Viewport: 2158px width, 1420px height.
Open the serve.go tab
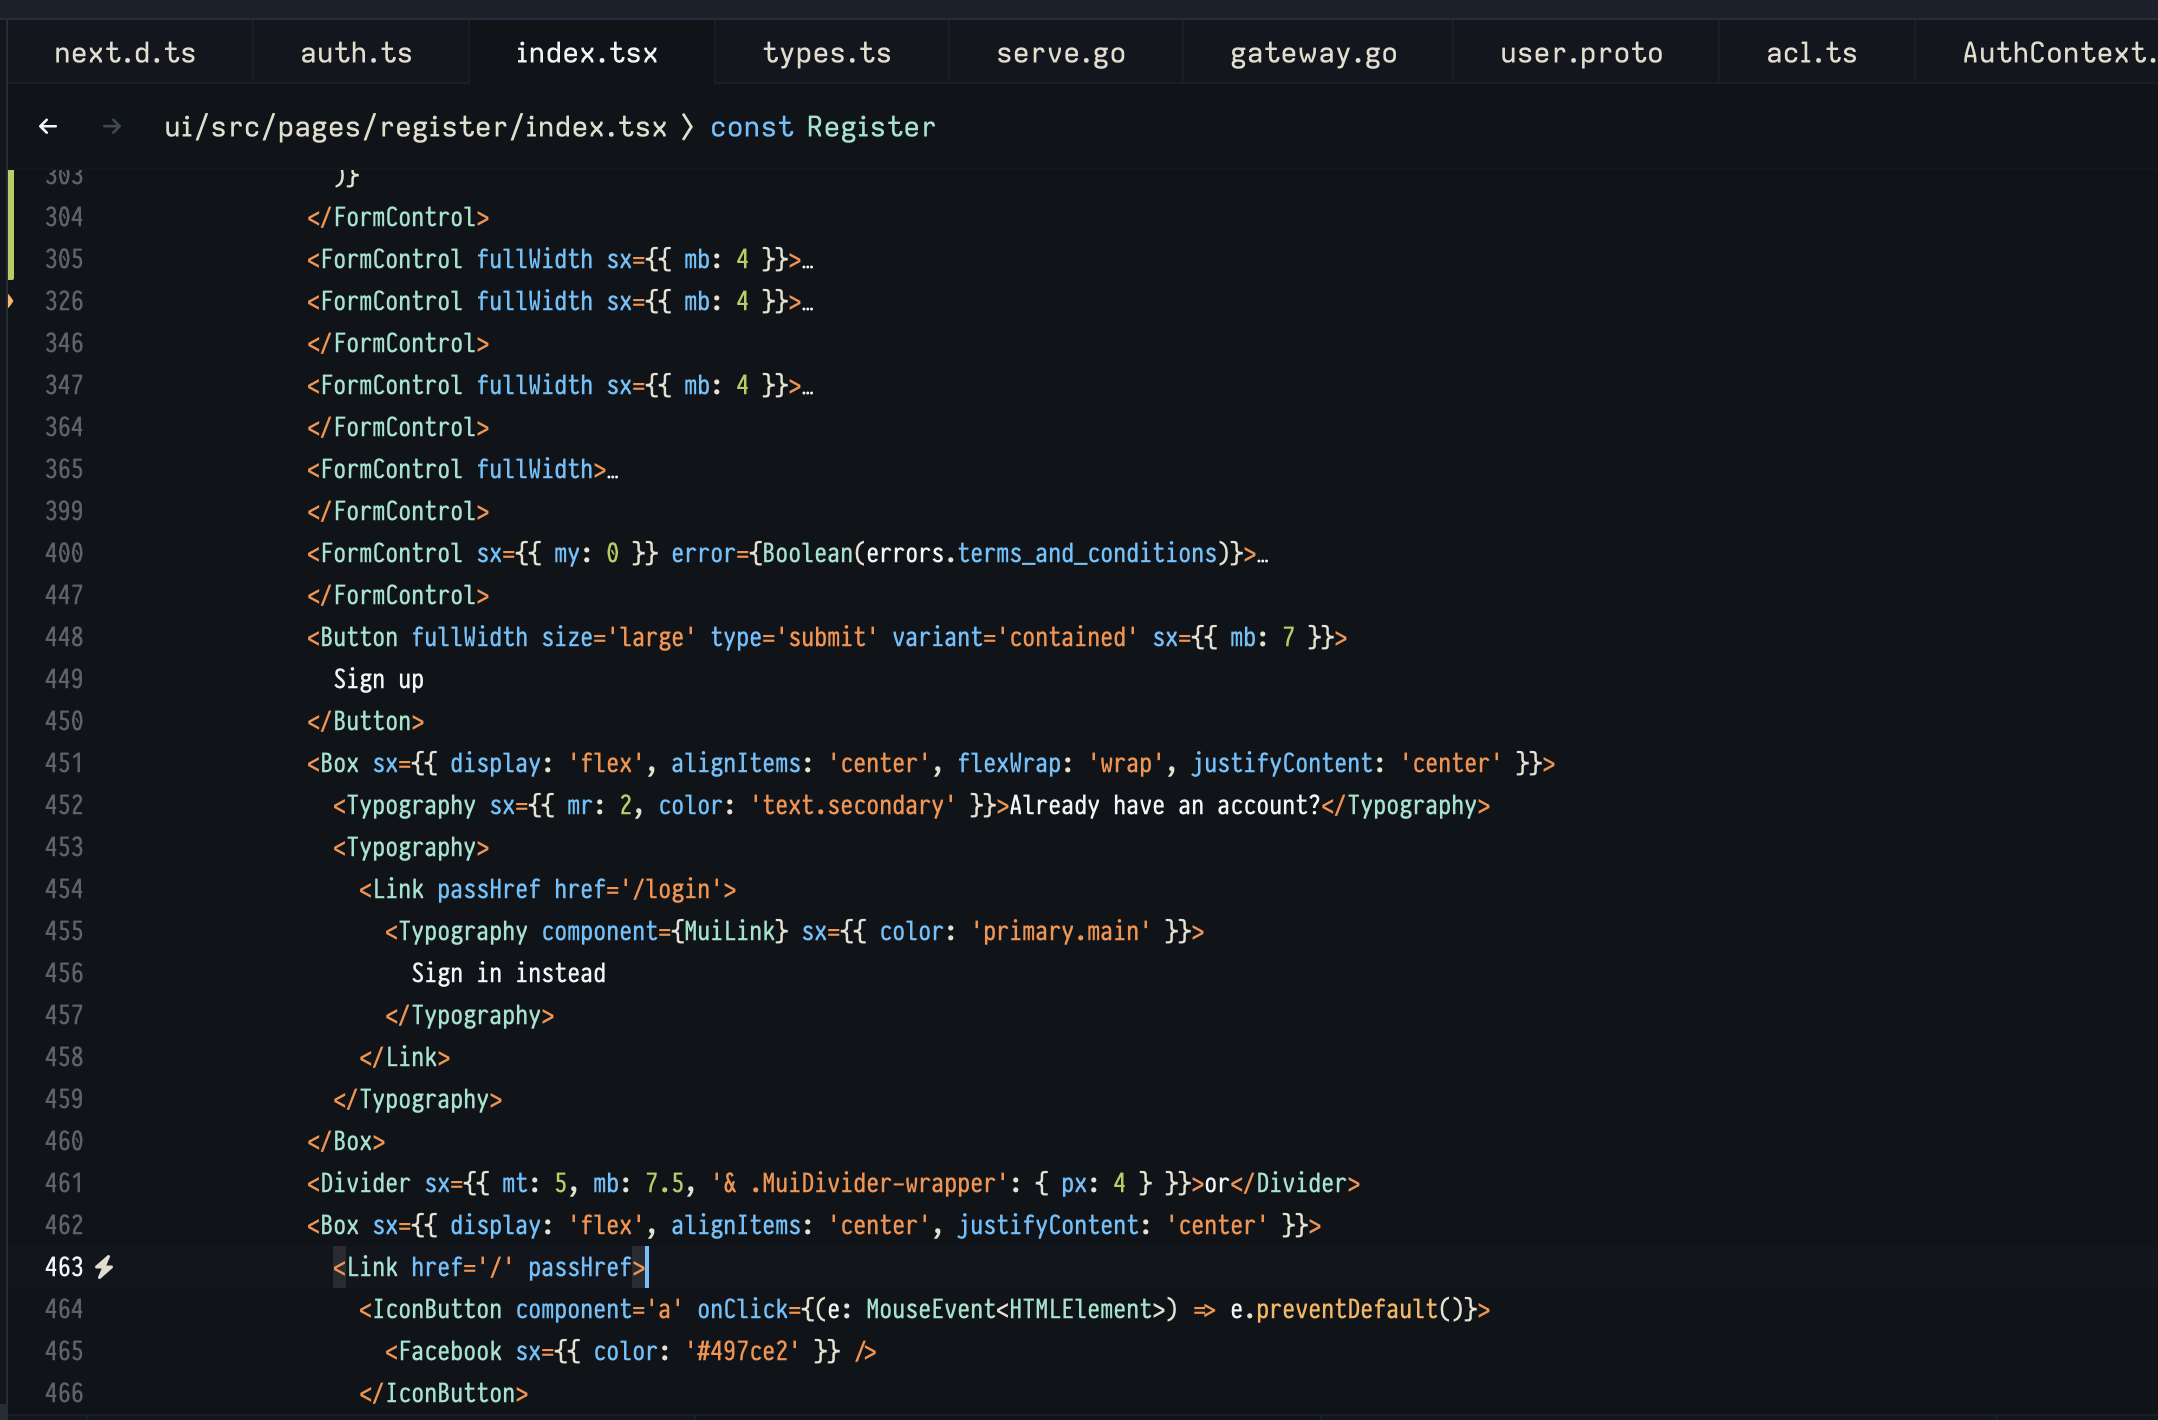click(1061, 53)
